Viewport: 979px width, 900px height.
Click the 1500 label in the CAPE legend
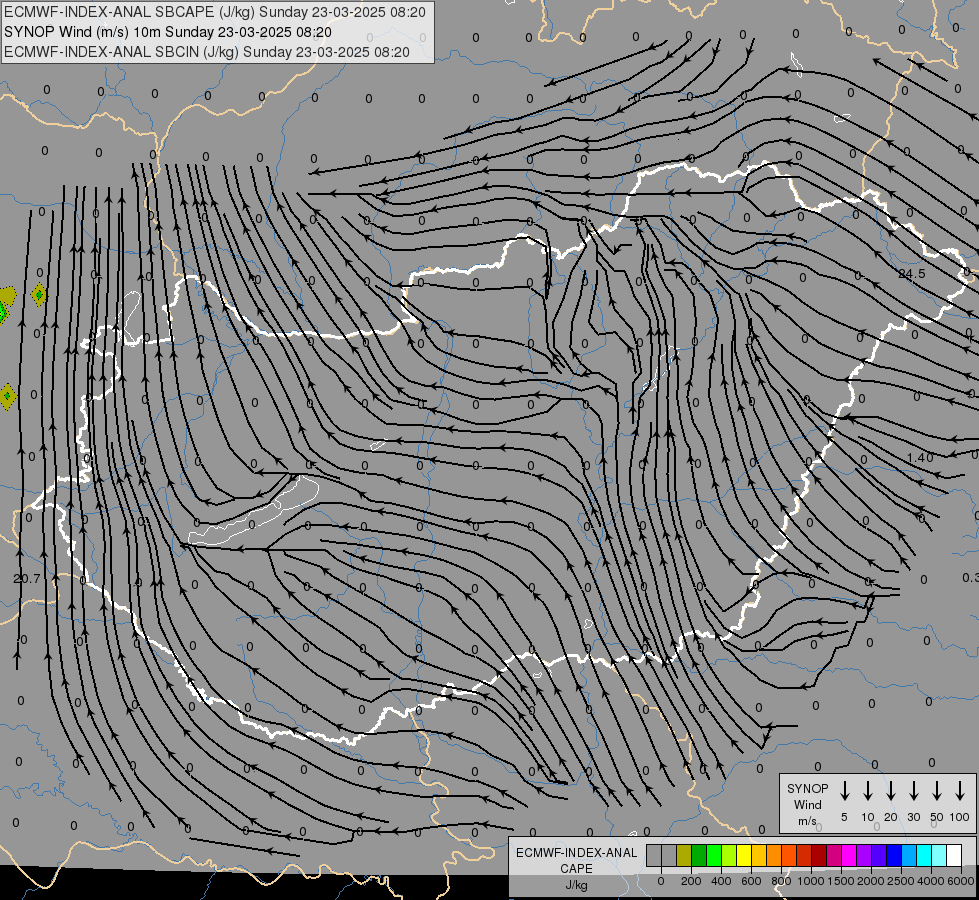tap(841, 881)
